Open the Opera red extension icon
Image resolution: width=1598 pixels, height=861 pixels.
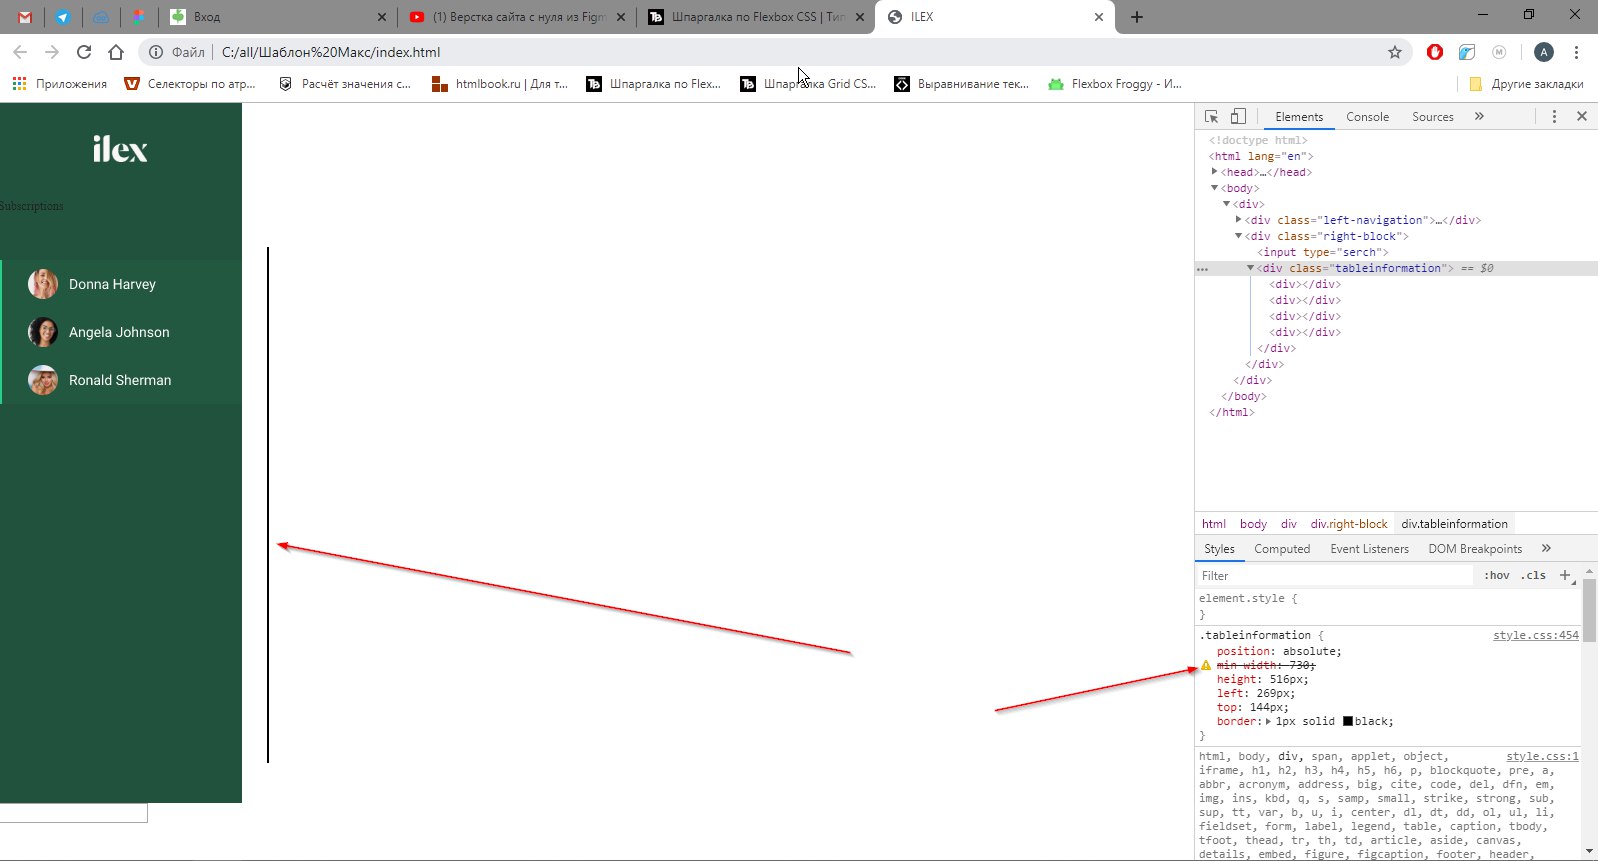pyautogui.click(x=1435, y=52)
